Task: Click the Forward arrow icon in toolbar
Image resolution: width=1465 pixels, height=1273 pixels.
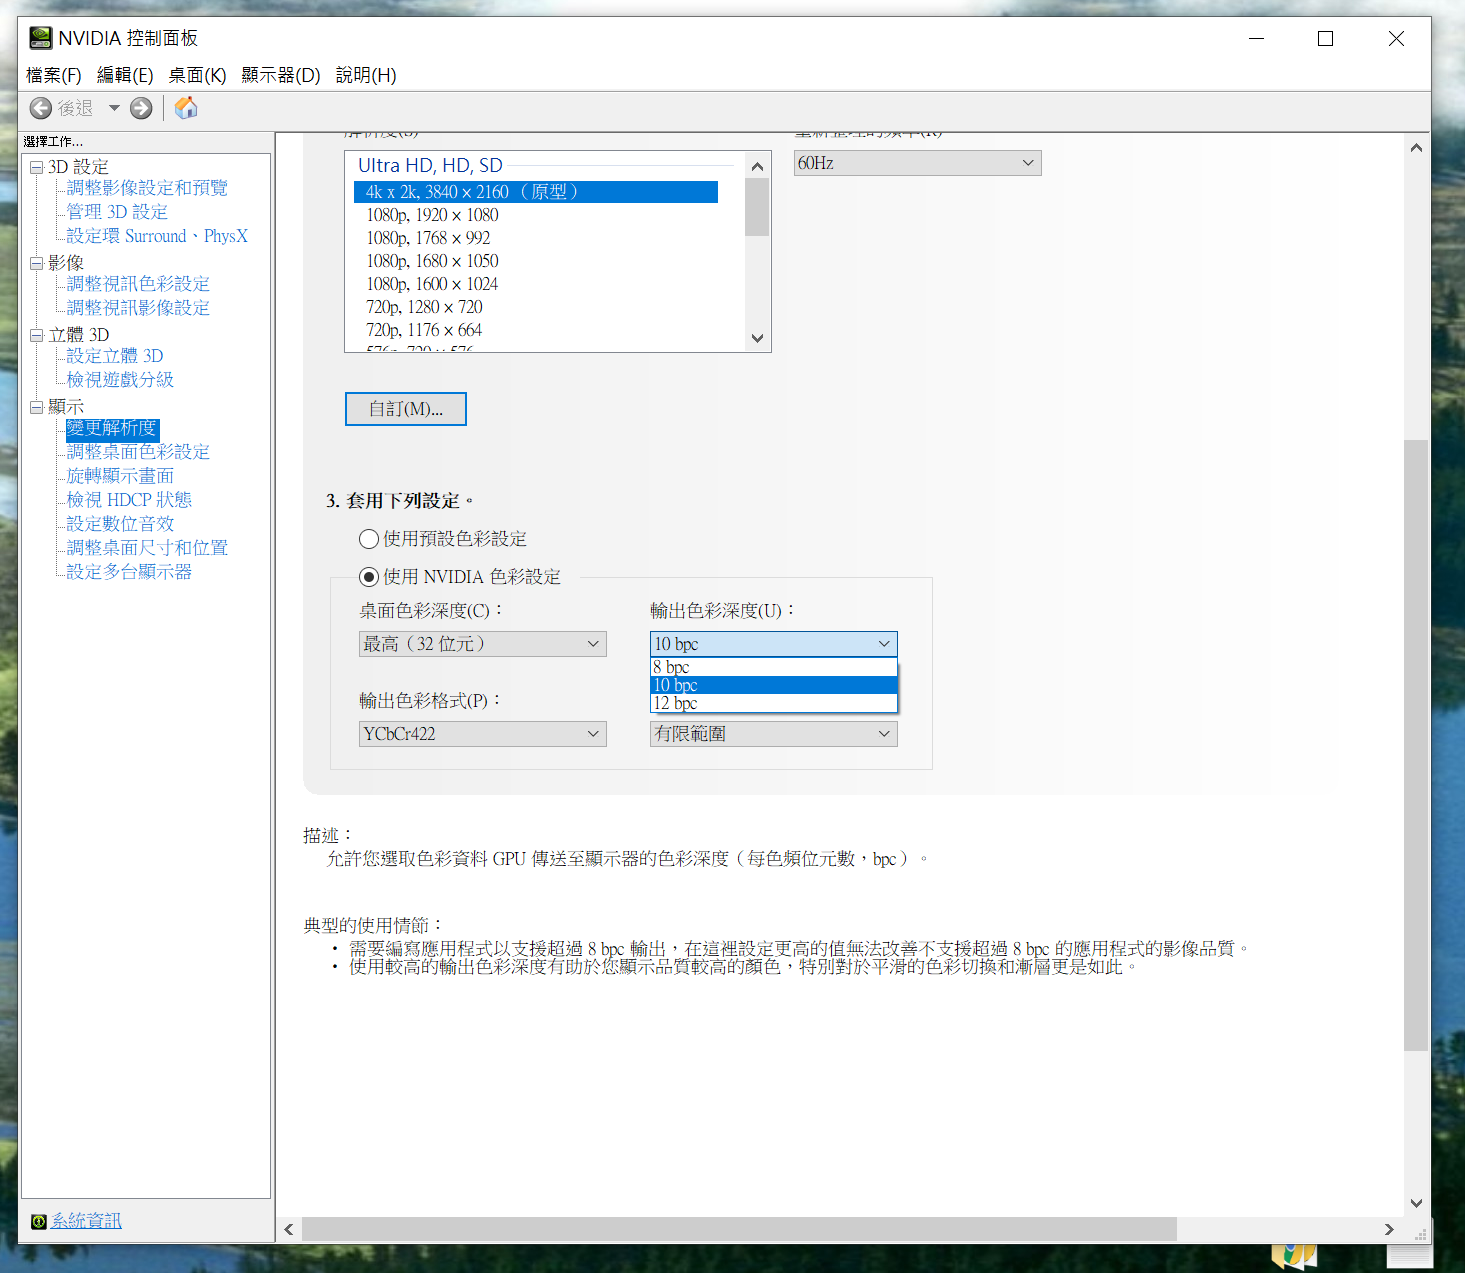Action: pos(141,108)
